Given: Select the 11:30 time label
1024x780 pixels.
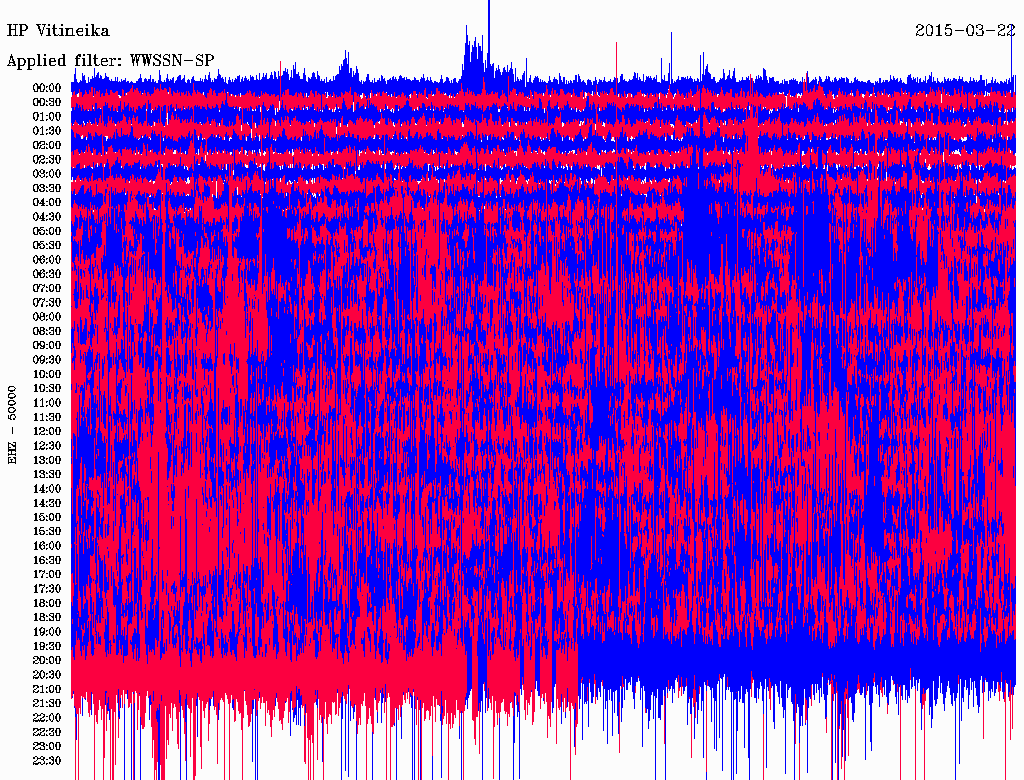Looking at the screenshot, I should (x=47, y=417).
